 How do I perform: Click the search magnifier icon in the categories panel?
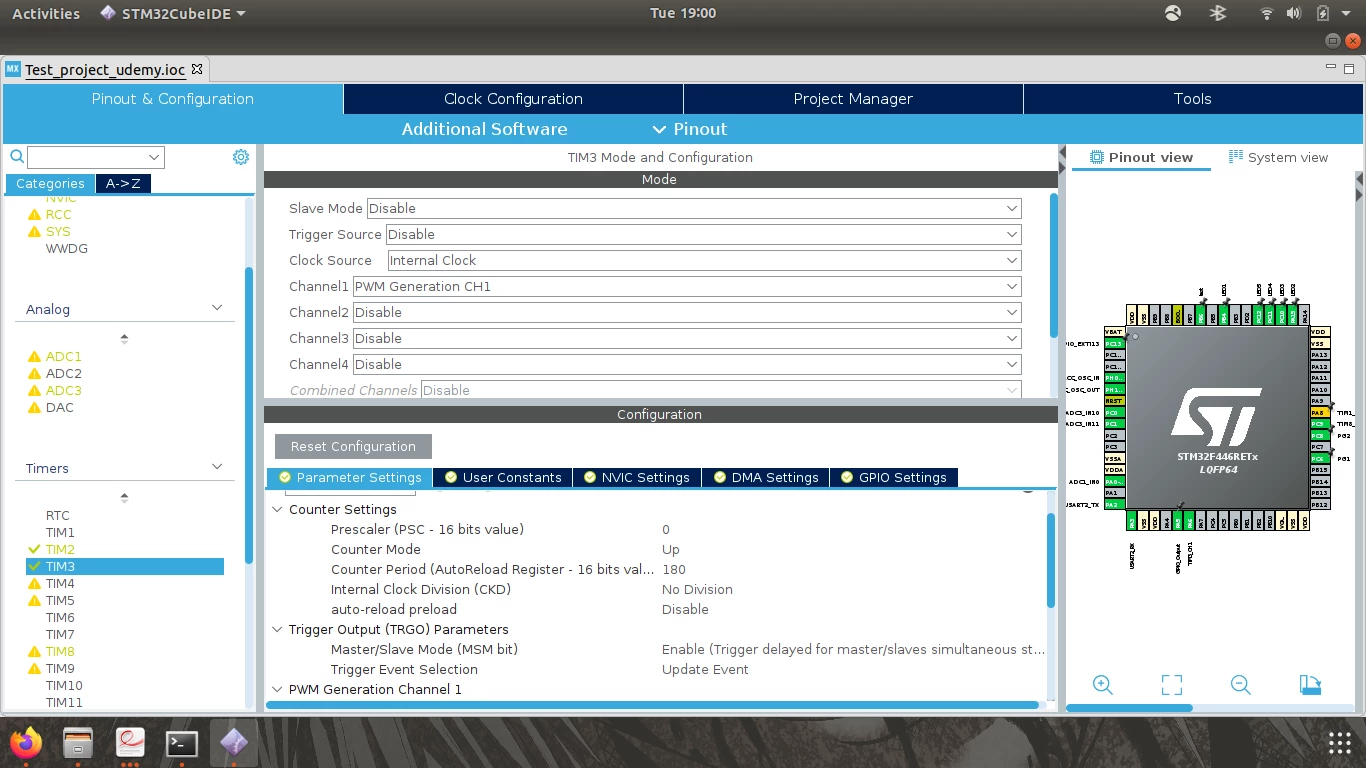point(17,157)
